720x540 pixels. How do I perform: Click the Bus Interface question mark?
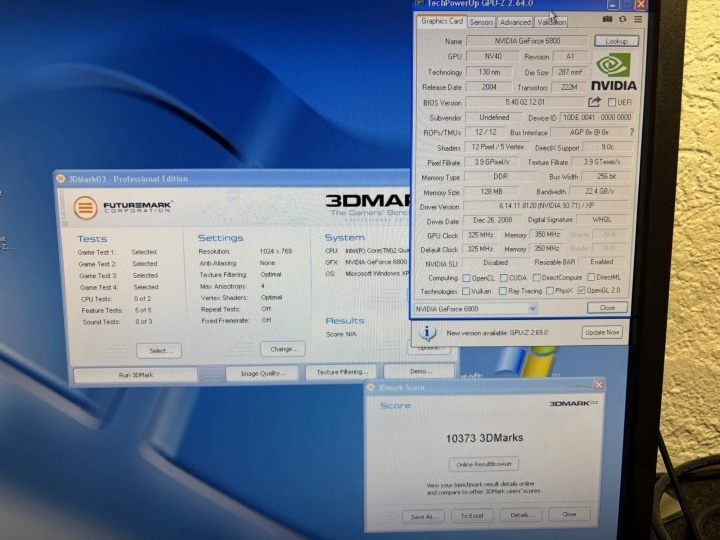tap(632, 132)
